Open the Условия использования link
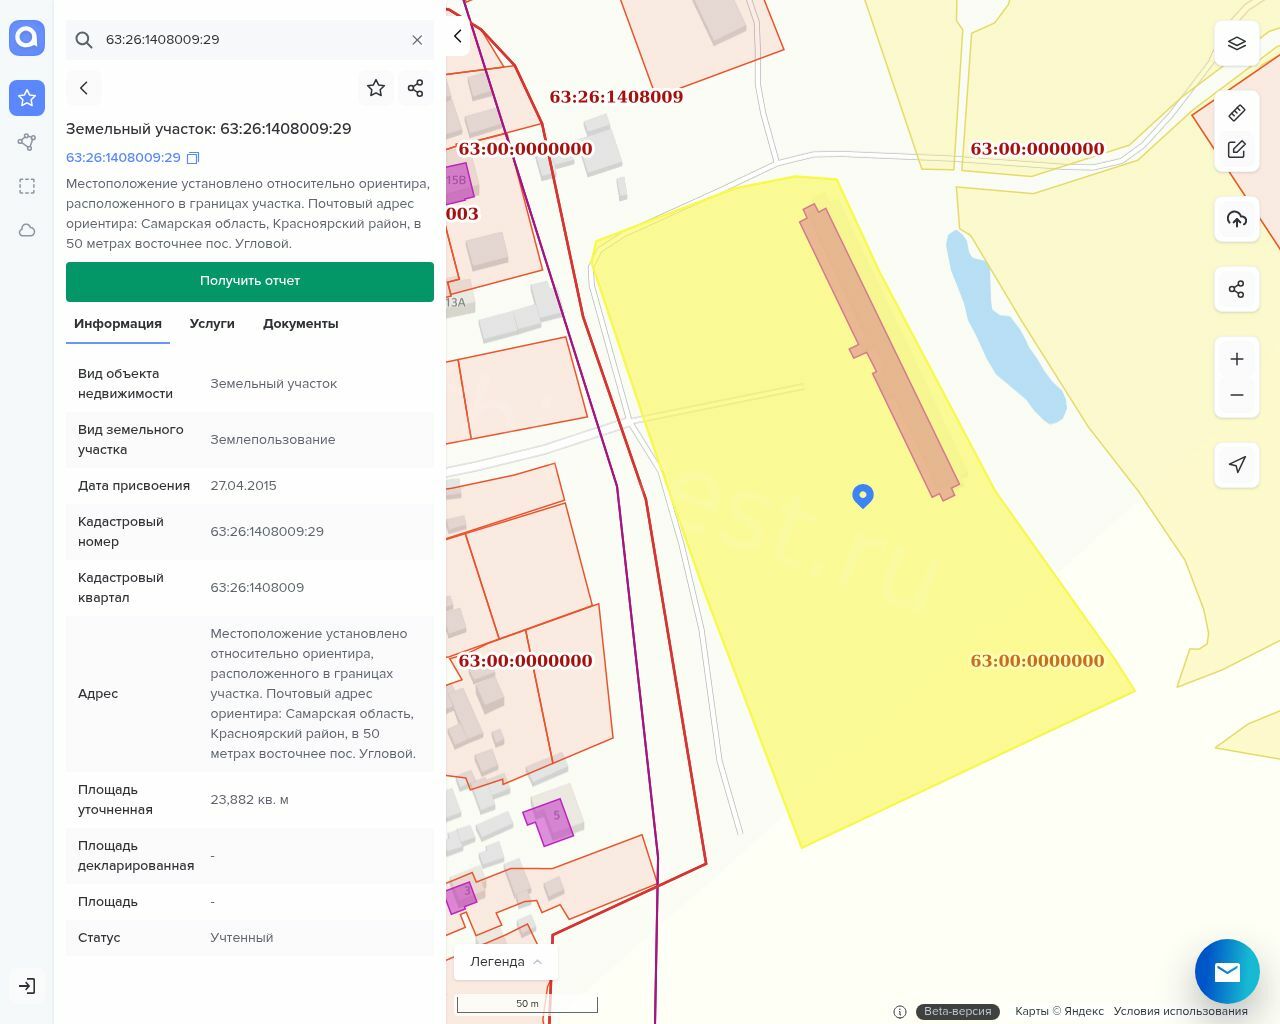This screenshot has width=1280, height=1024. point(1180,1011)
